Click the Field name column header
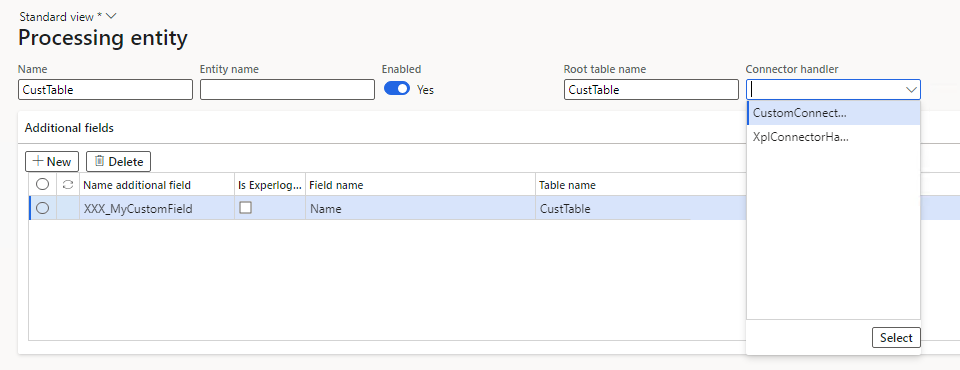960x370 pixels. point(421,185)
